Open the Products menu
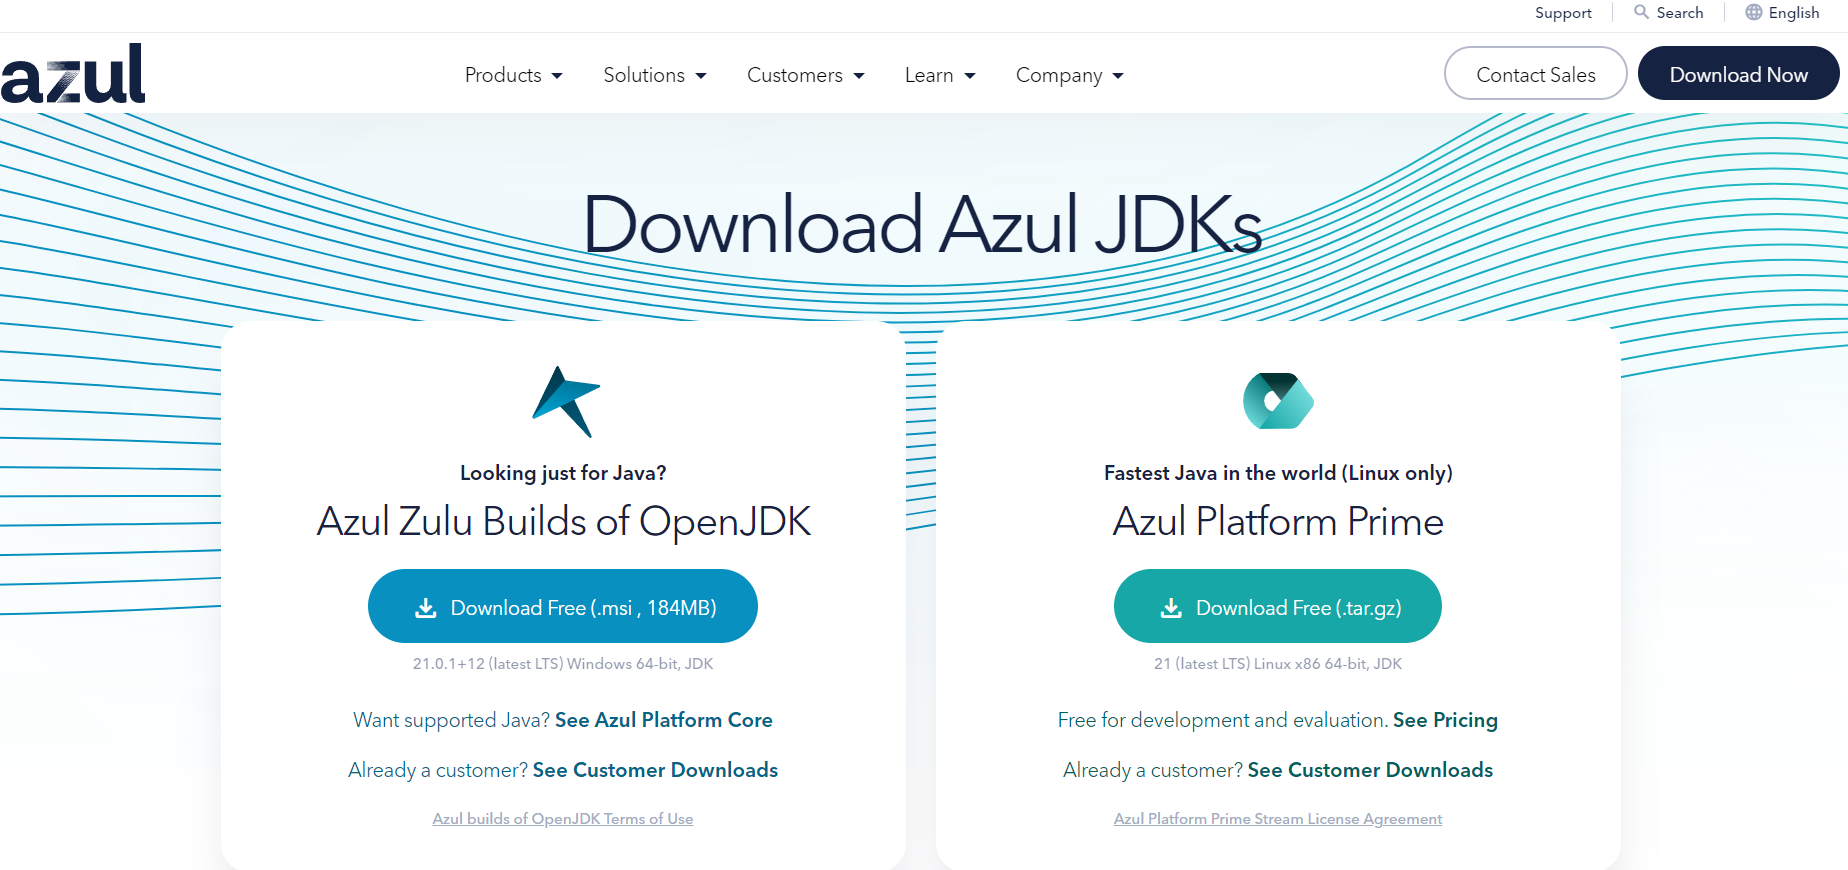This screenshot has width=1848, height=870. [x=514, y=75]
